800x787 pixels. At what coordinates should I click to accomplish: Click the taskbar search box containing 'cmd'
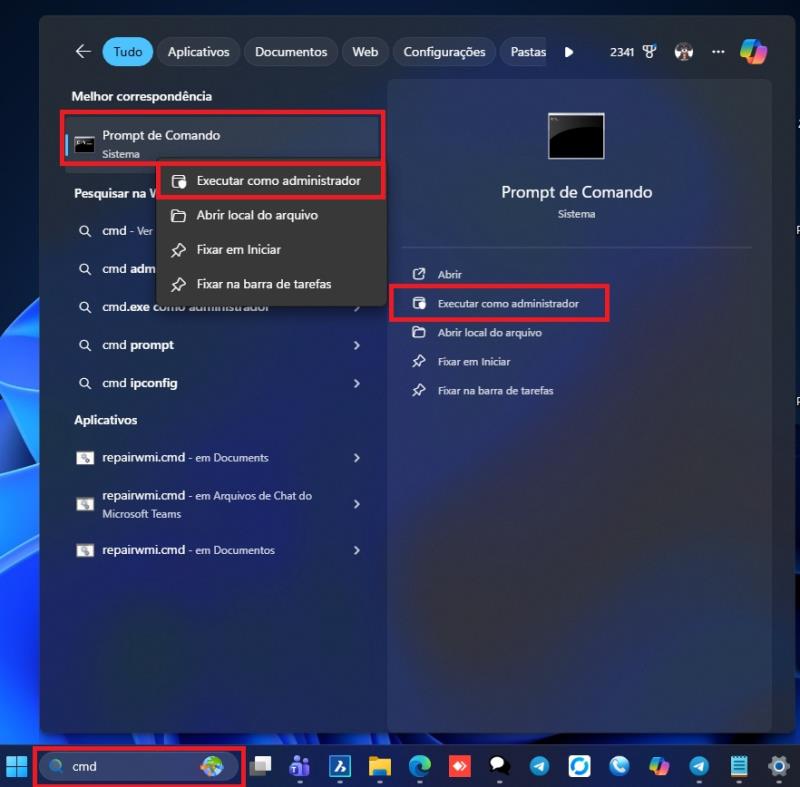[130, 766]
